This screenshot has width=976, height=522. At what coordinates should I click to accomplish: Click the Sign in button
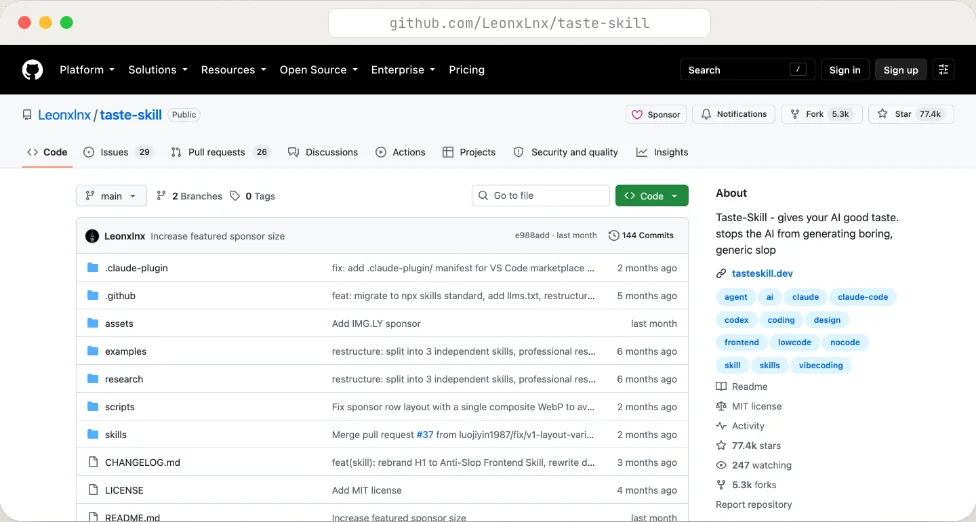click(x=845, y=70)
